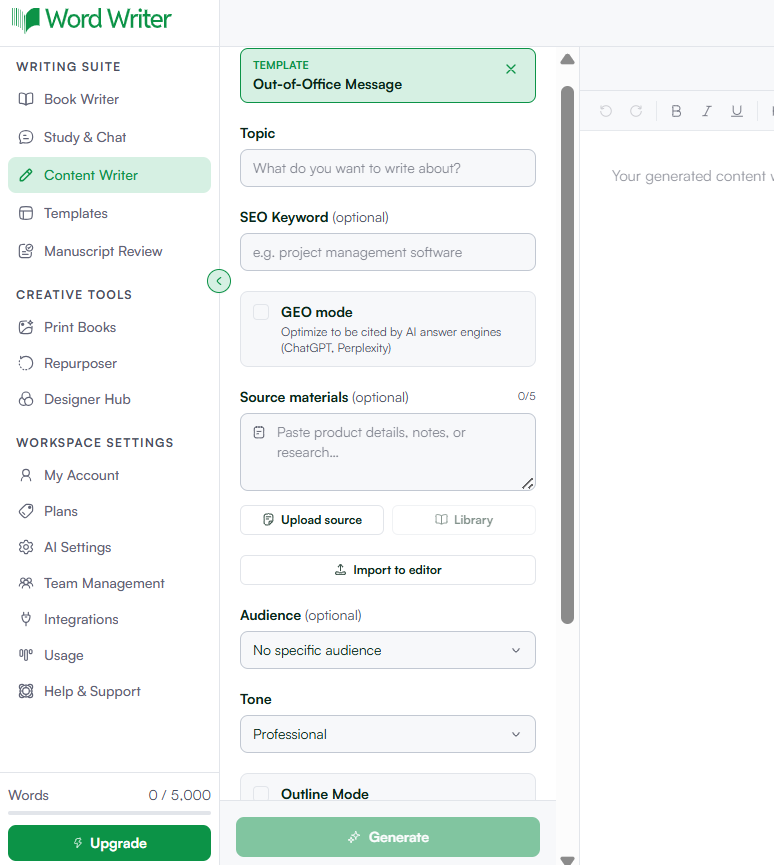Click the undo icon in editor toolbar

(606, 111)
